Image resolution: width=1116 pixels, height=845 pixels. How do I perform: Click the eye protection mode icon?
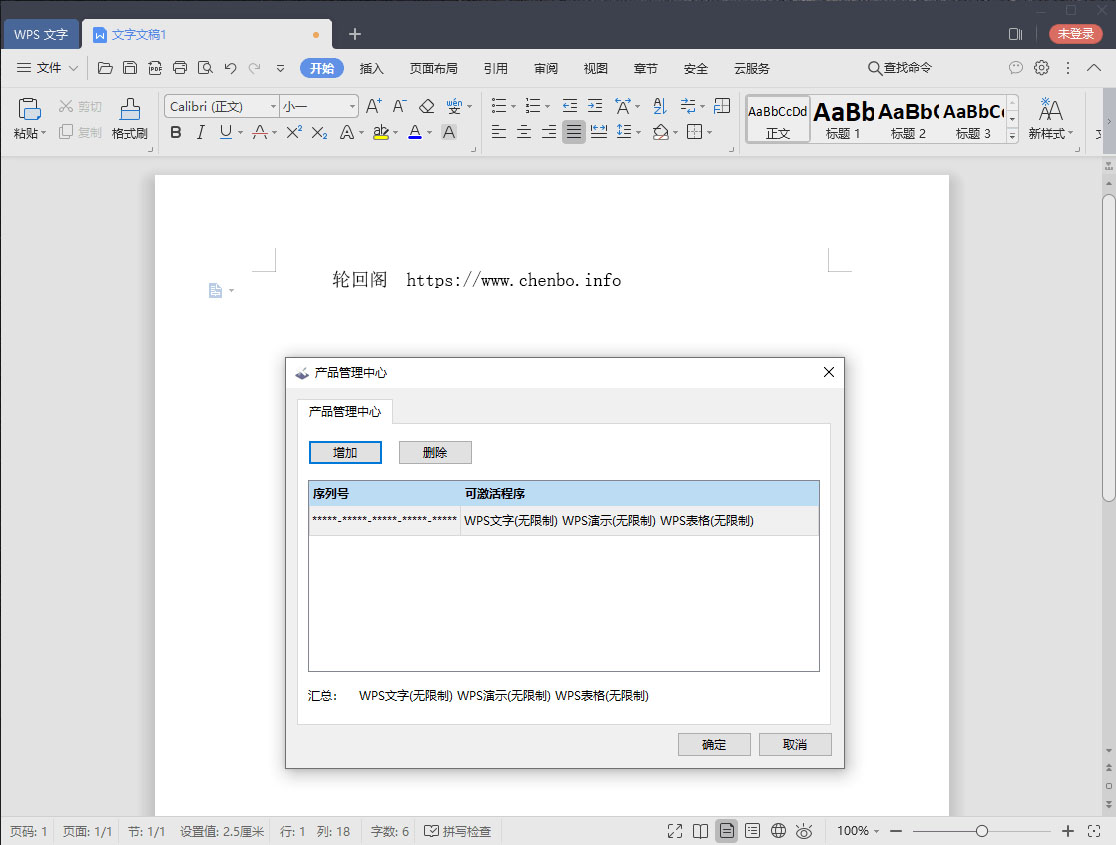(804, 831)
